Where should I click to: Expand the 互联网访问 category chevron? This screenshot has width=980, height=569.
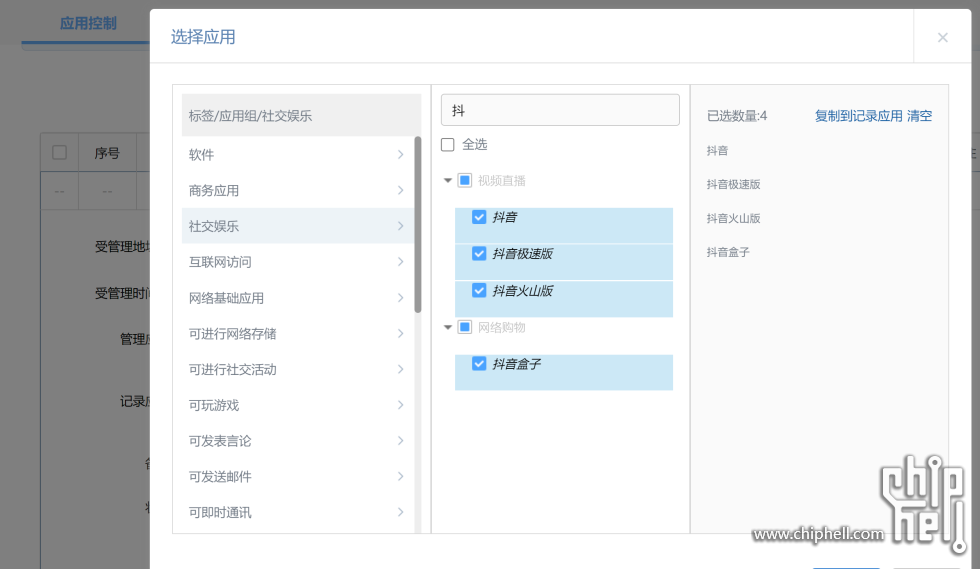pyautogui.click(x=401, y=262)
